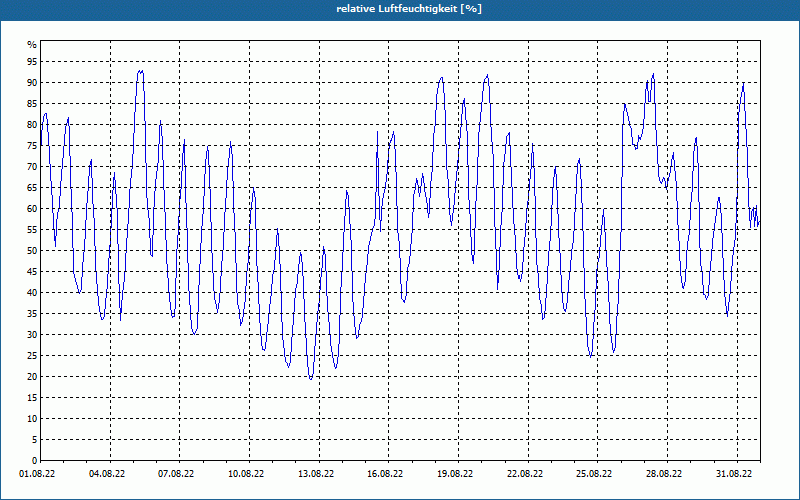
Task: Select the x-axis date label 07.08.22
Action: click(x=176, y=474)
